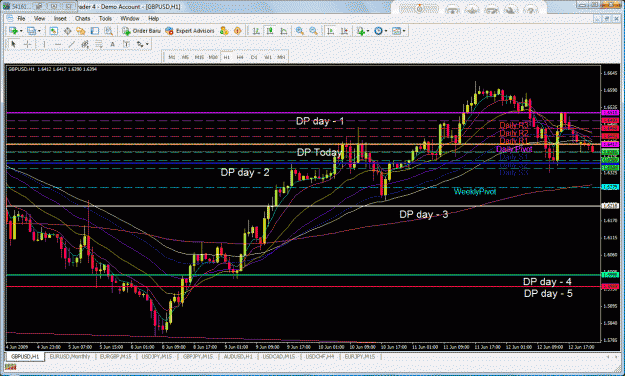Switch timeframe to M5
This screenshot has width=625, height=376.
[185, 57]
